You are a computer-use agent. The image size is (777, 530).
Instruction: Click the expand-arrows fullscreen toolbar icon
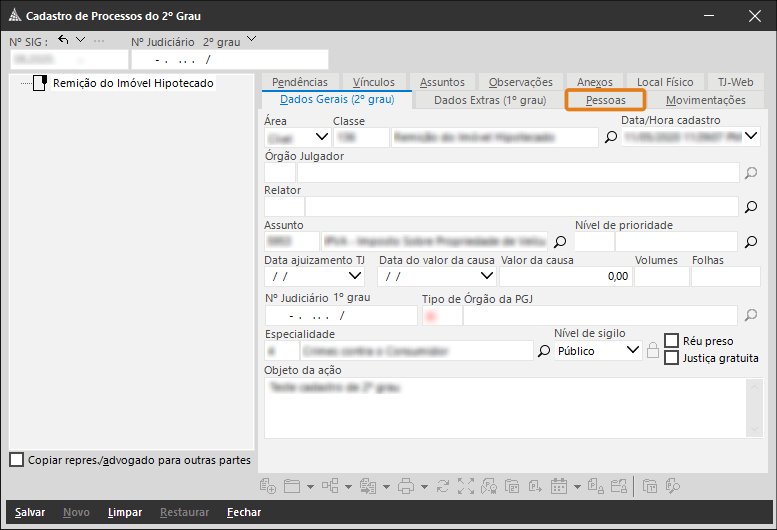[x=466, y=486]
